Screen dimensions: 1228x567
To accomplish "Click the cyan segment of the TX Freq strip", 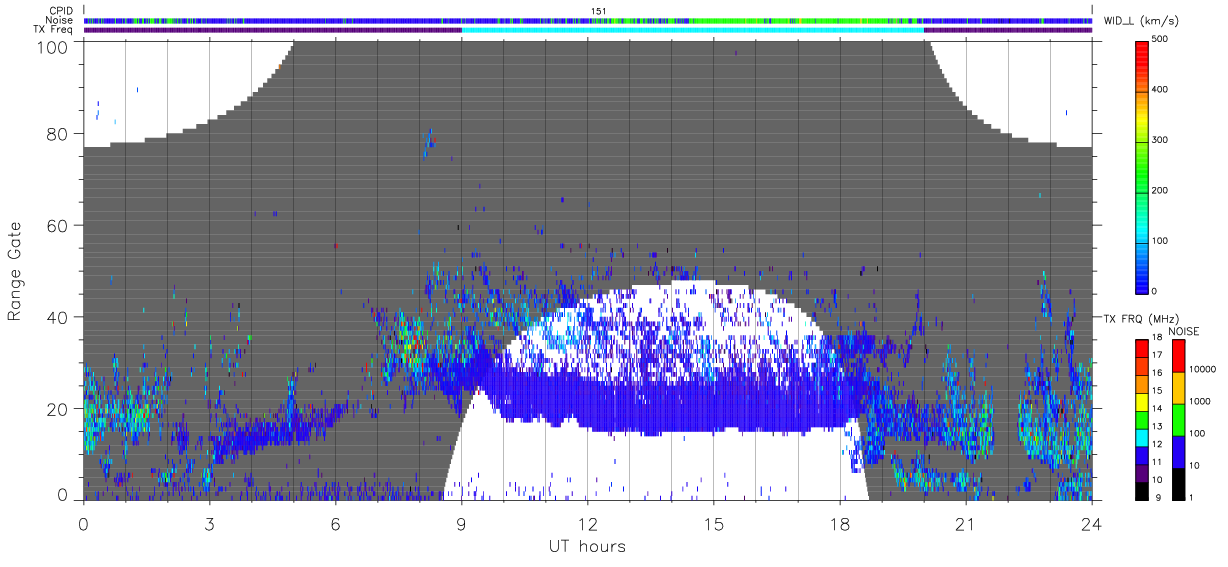I will (692, 30).
